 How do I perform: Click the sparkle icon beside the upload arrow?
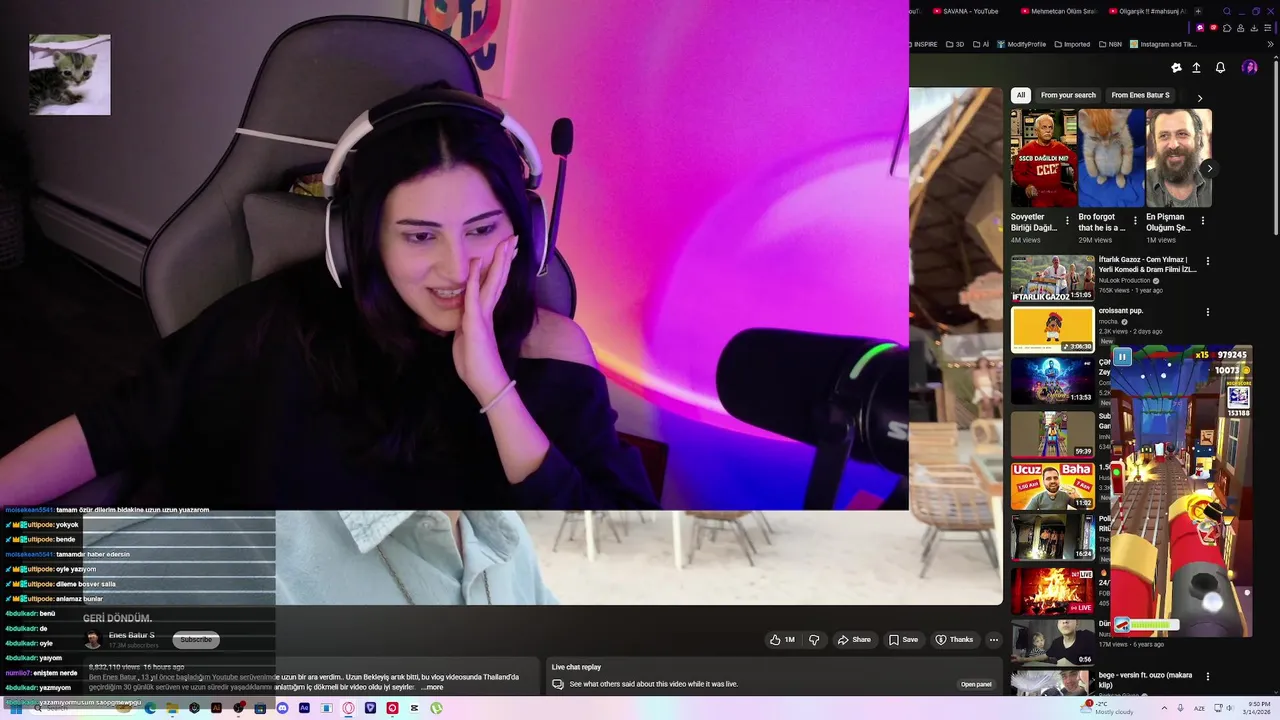tap(1176, 68)
